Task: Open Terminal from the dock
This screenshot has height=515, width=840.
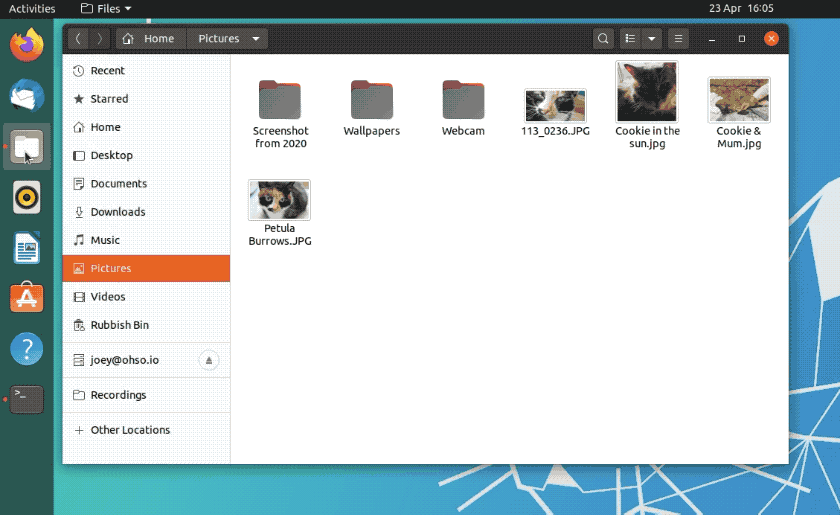Action: point(27,399)
